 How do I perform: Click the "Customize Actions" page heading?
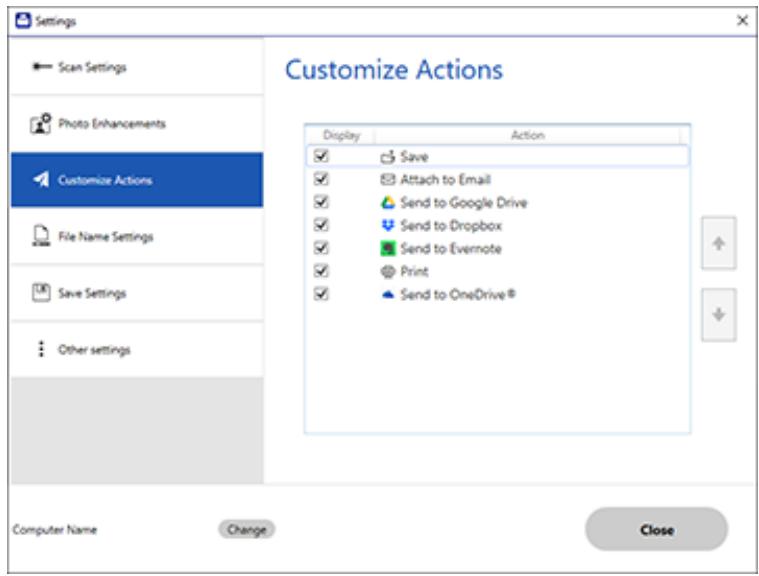click(394, 69)
